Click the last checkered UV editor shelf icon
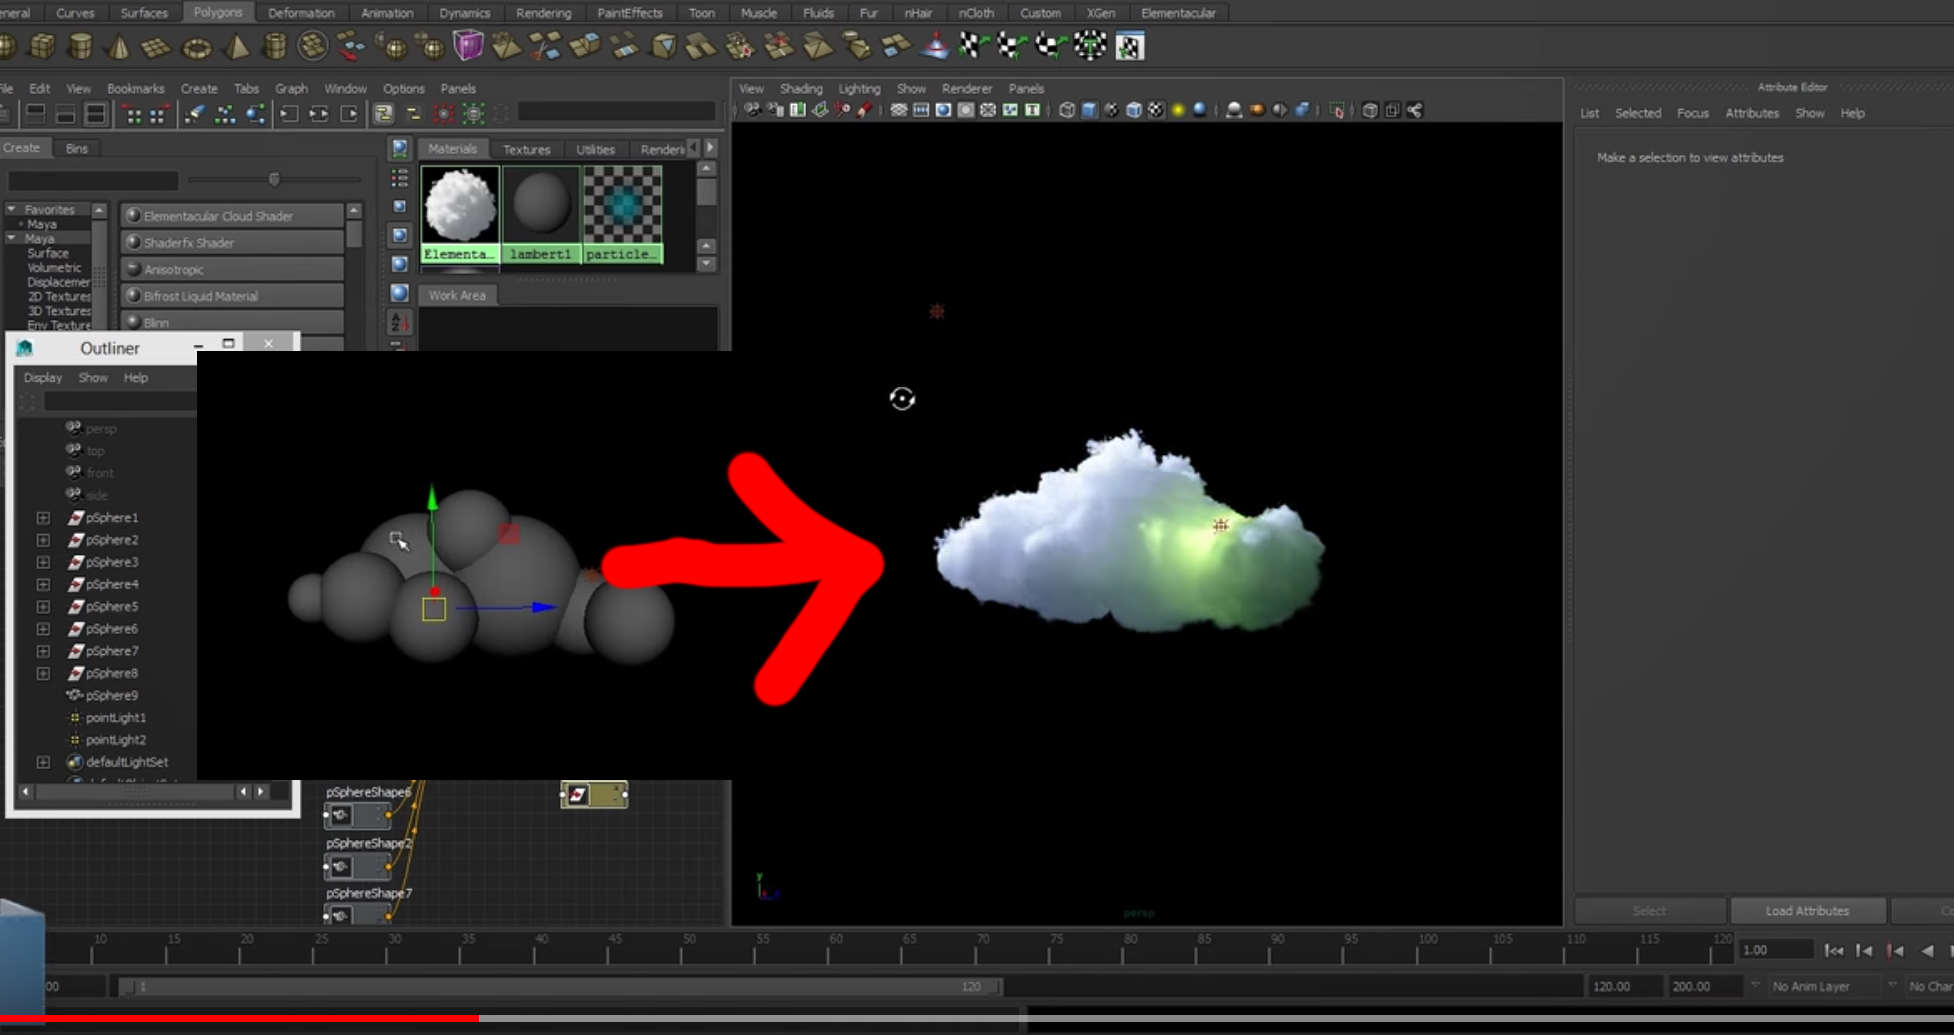This screenshot has height=1035, width=1954. [1129, 46]
